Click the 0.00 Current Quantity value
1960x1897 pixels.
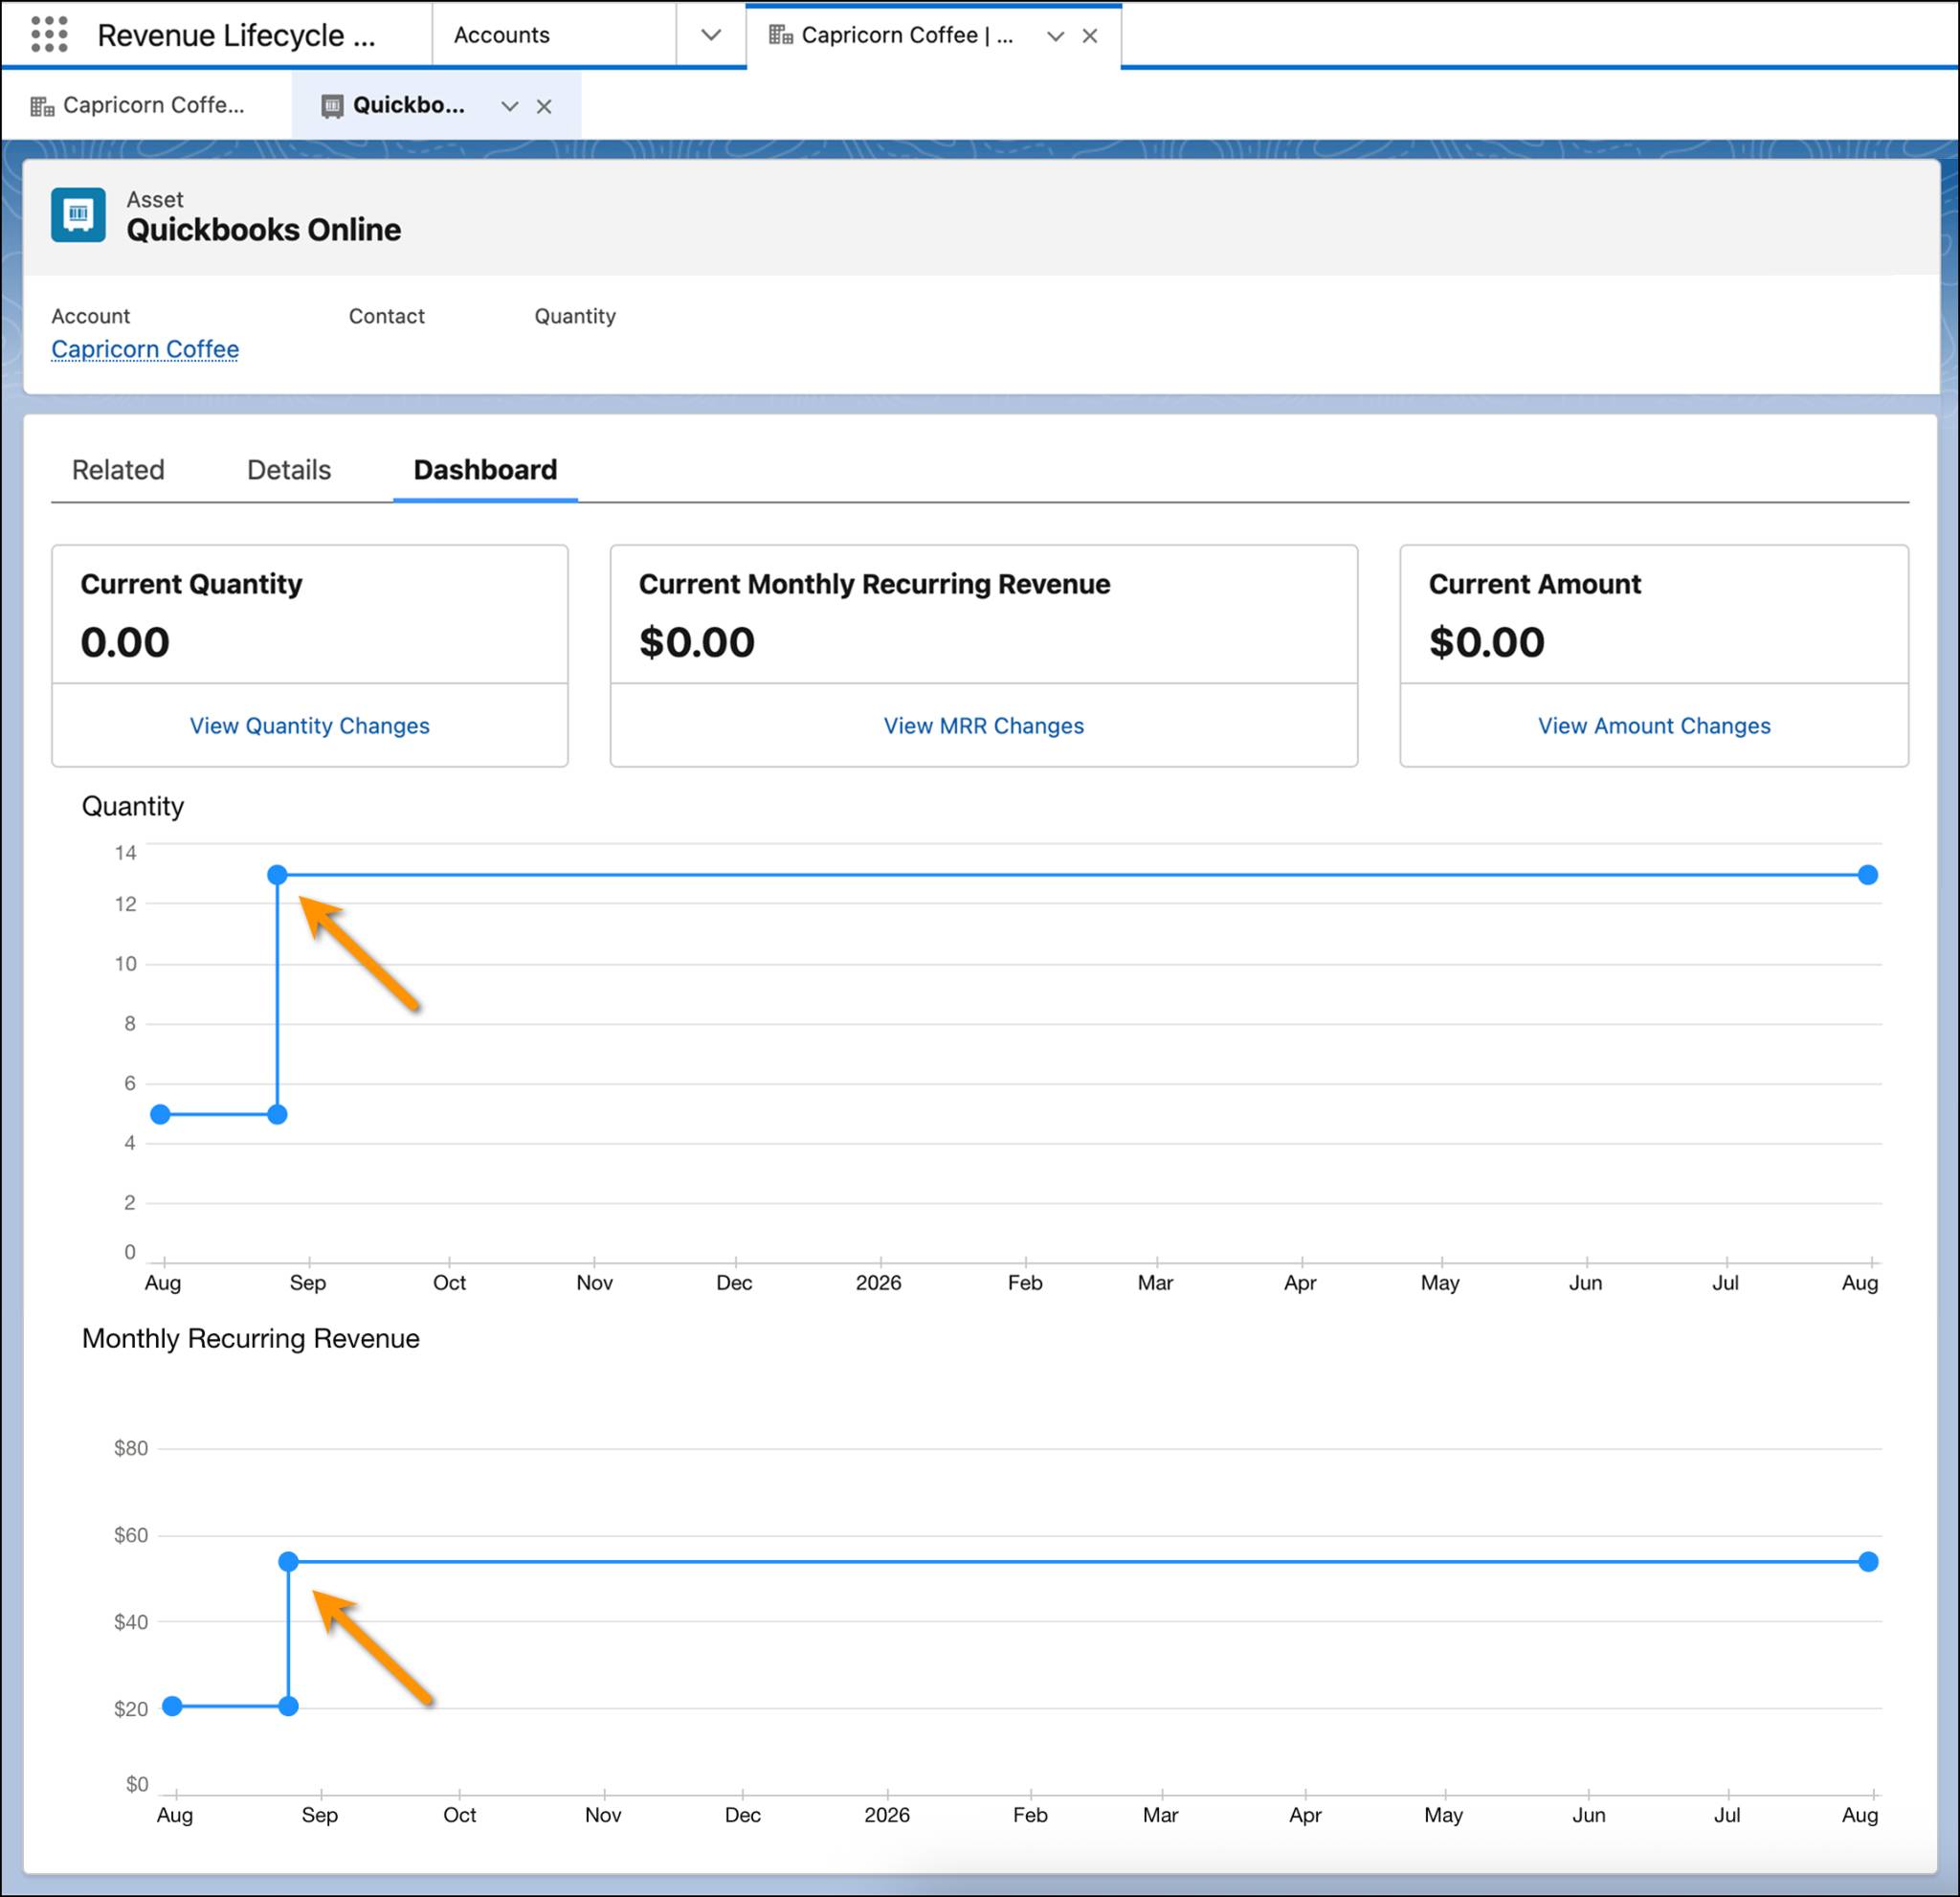point(125,642)
